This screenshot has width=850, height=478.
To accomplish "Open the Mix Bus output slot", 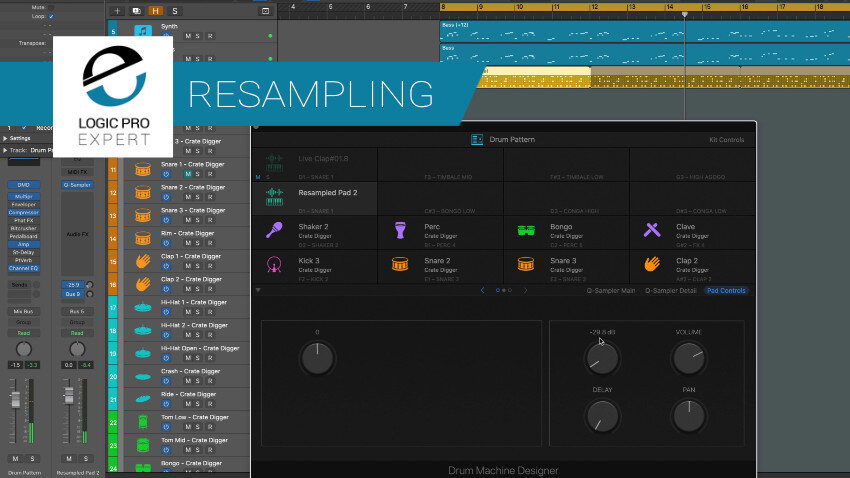I will coord(23,312).
